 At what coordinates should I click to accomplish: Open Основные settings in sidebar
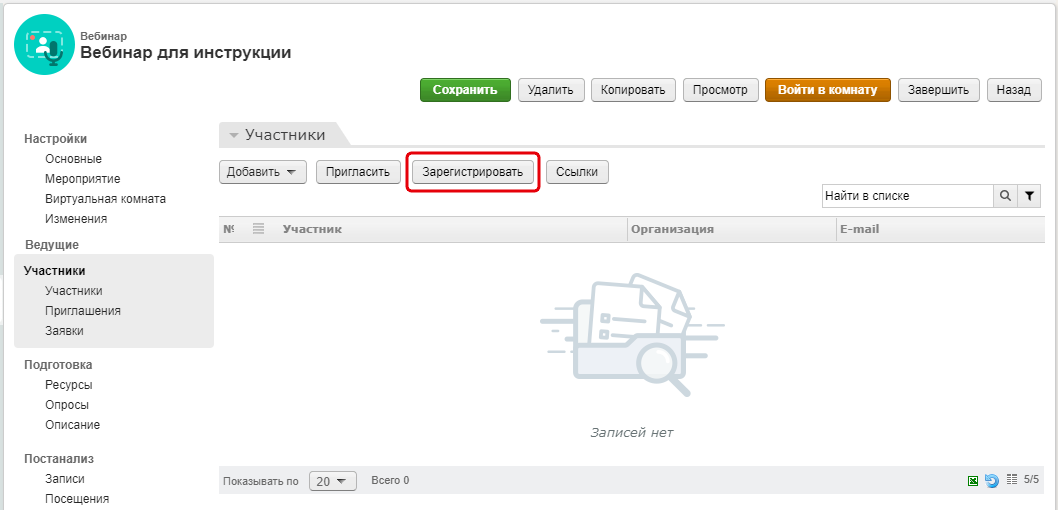[x=74, y=159]
